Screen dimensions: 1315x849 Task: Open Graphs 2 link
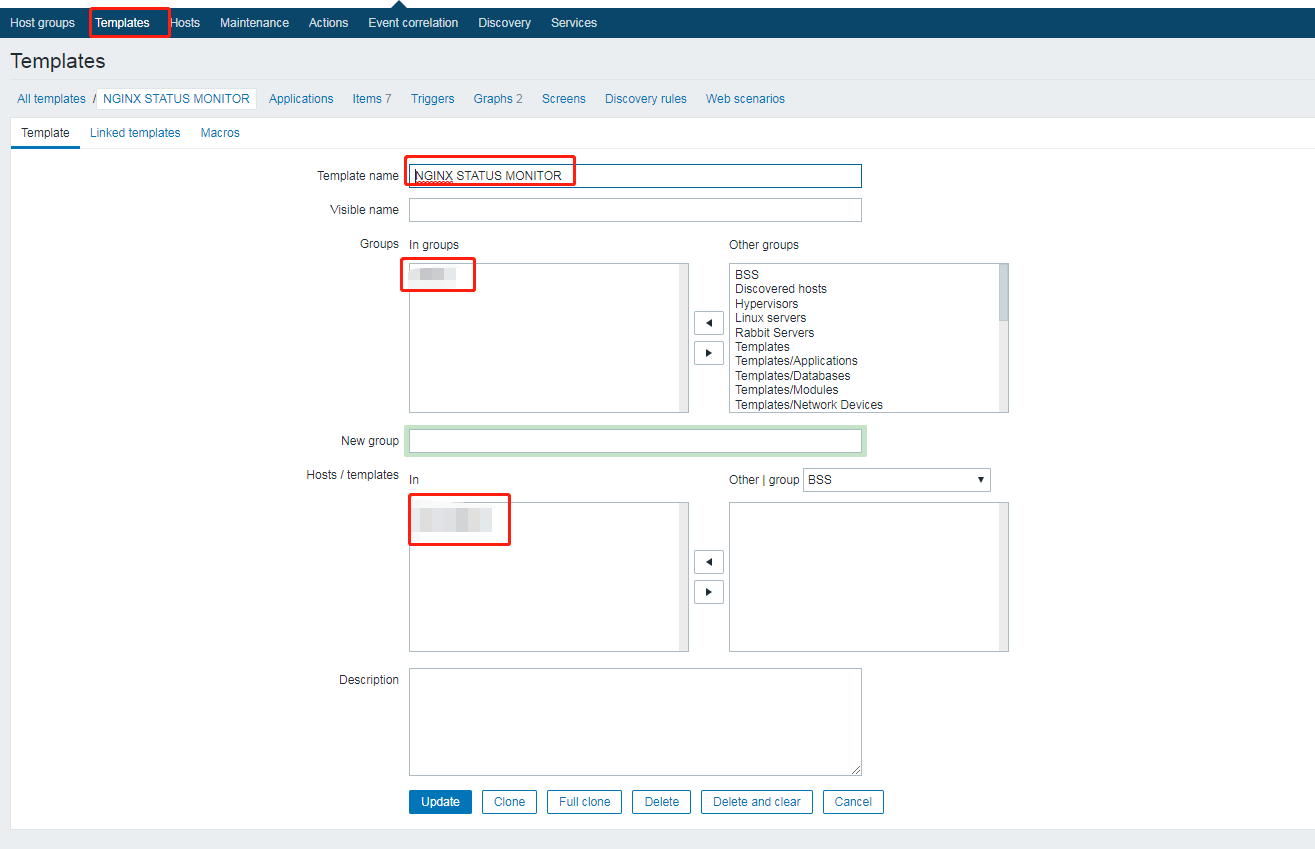pyautogui.click(x=498, y=99)
